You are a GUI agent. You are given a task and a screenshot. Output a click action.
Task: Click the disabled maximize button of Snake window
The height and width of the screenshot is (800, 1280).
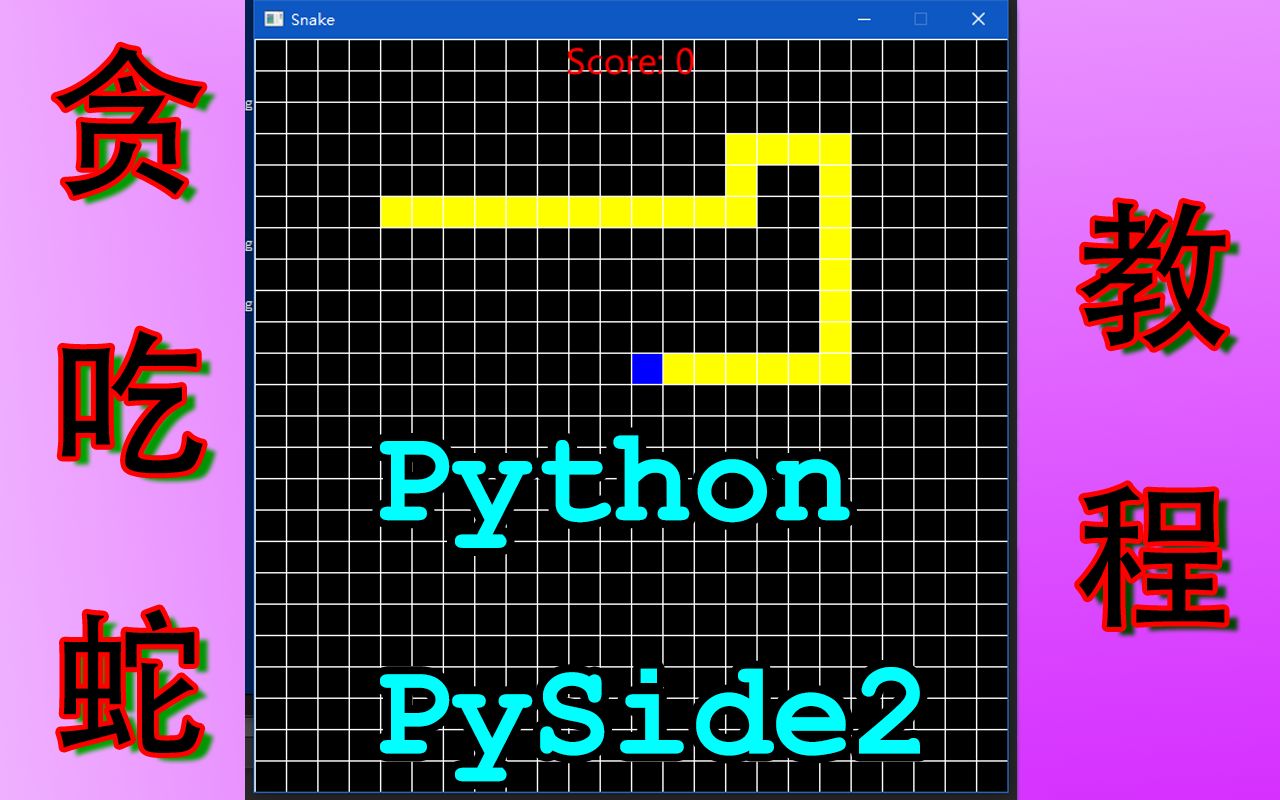click(921, 19)
